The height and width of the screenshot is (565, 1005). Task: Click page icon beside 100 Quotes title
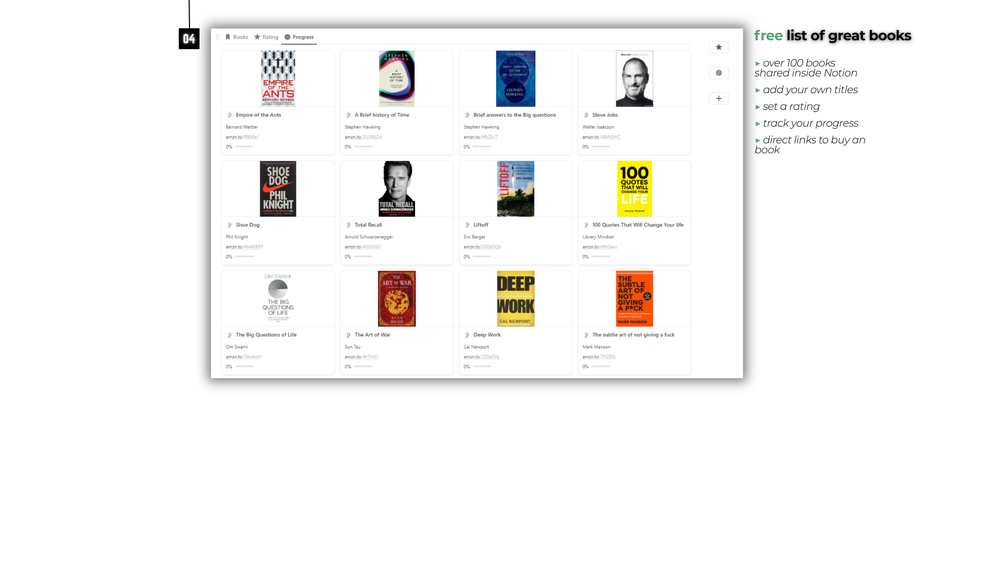tap(586, 225)
